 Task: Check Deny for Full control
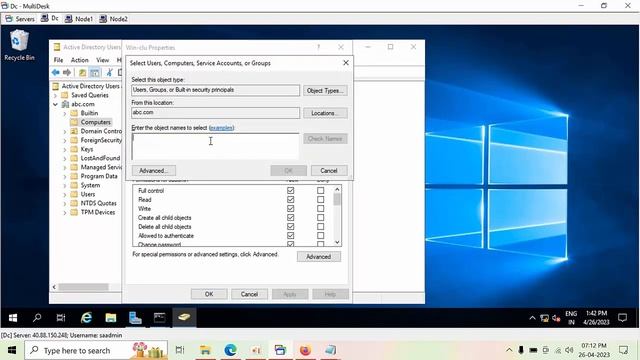(x=320, y=191)
